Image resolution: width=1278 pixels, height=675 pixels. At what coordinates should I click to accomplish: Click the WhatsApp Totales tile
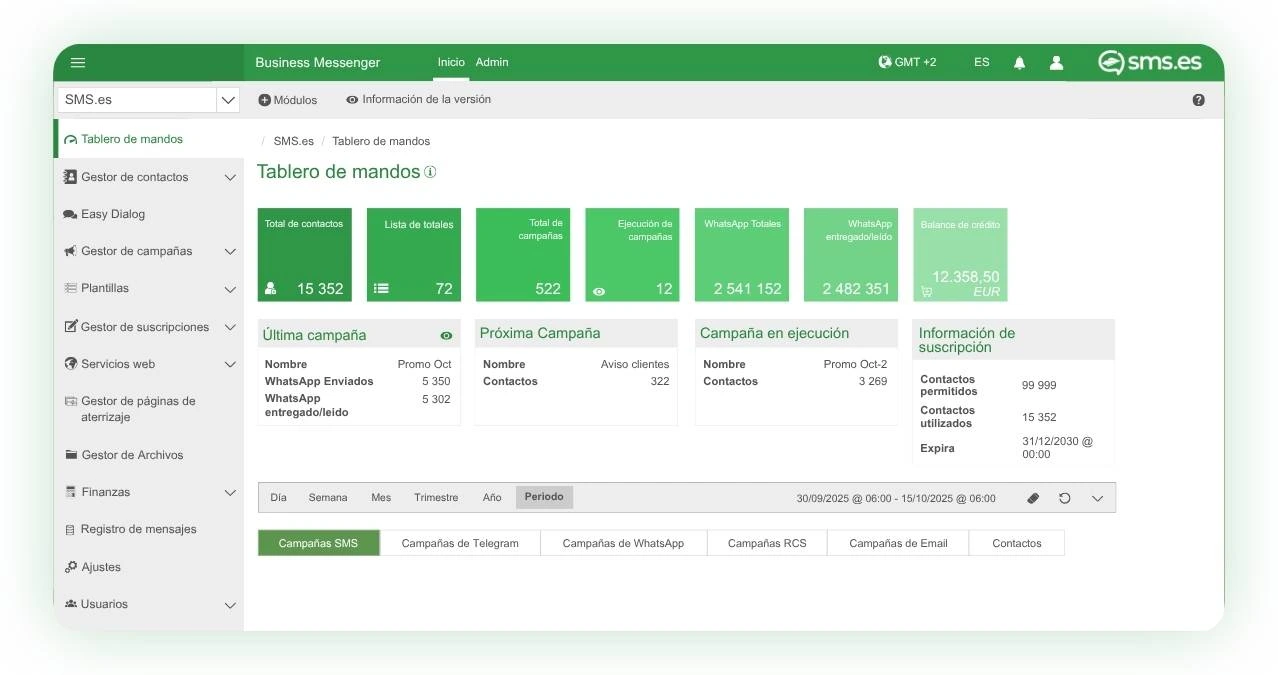point(742,254)
